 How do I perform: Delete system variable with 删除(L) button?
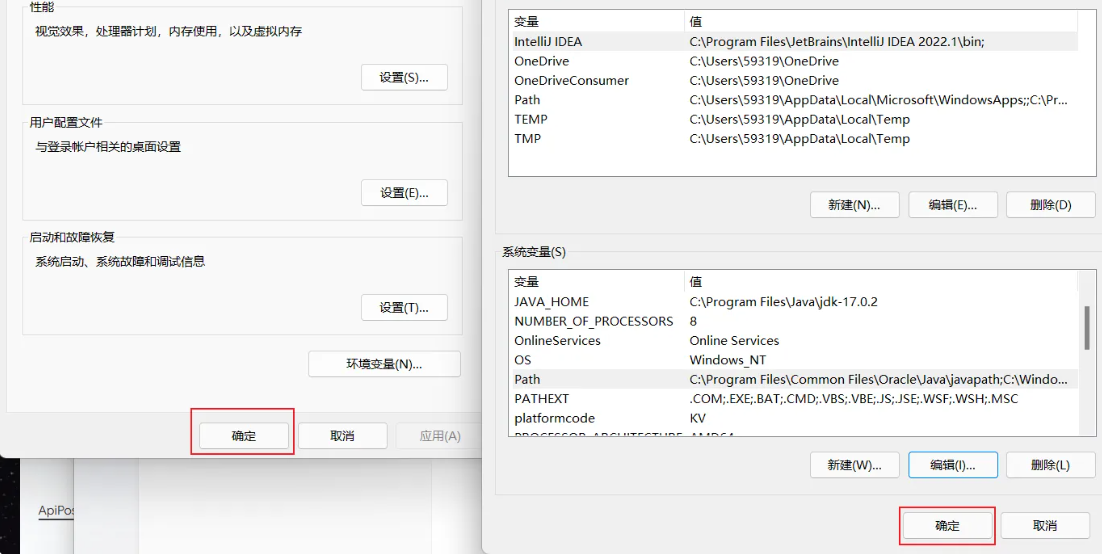[x=1050, y=465]
